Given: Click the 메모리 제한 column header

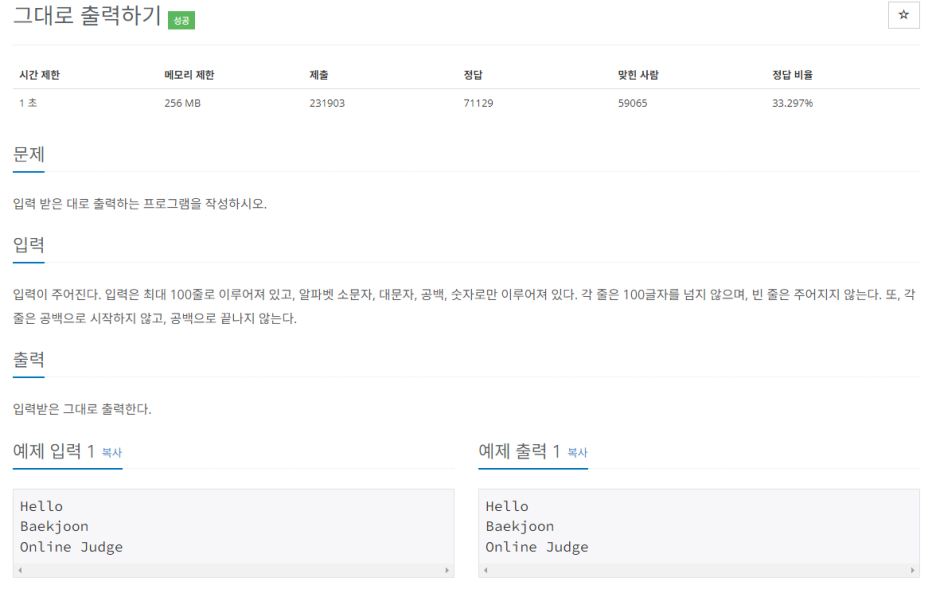Looking at the screenshot, I should click(x=189, y=75).
